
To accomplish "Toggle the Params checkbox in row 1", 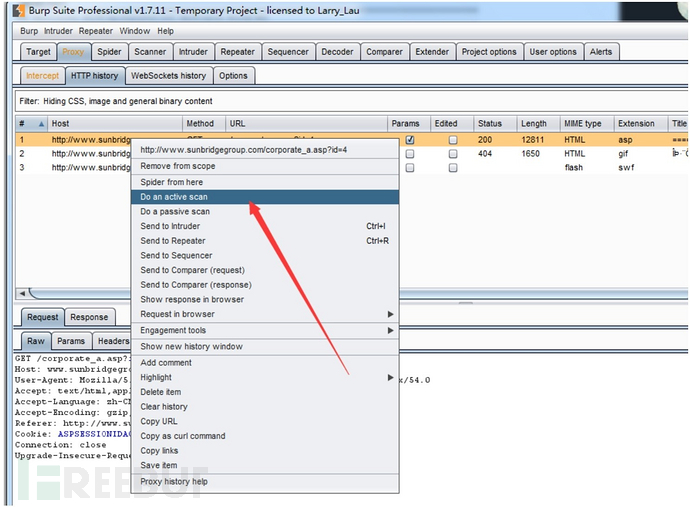I will tap(410, 140).
